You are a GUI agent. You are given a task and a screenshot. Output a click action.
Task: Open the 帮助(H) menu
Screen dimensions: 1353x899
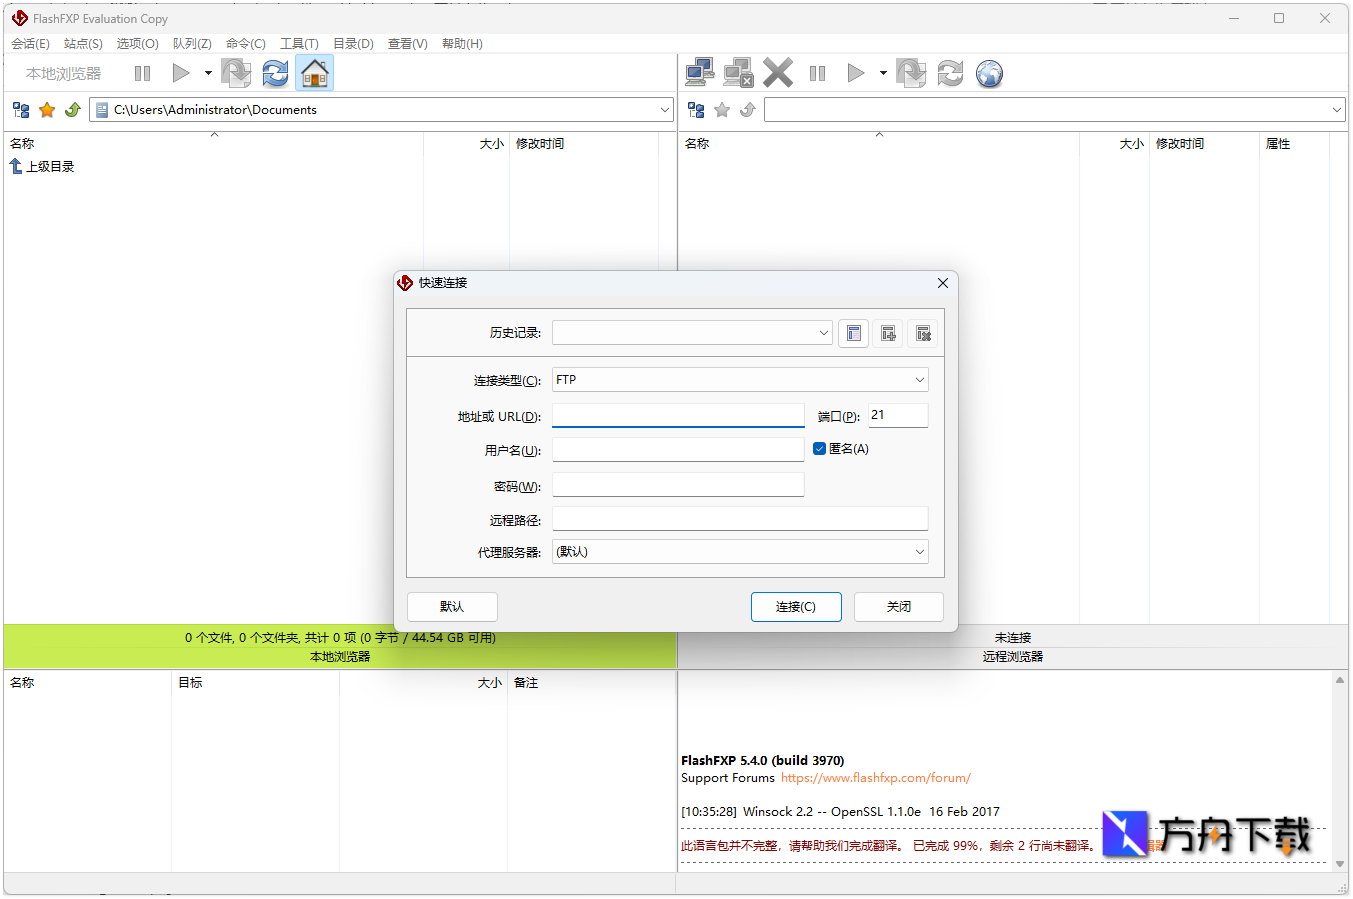pos(462,44)
